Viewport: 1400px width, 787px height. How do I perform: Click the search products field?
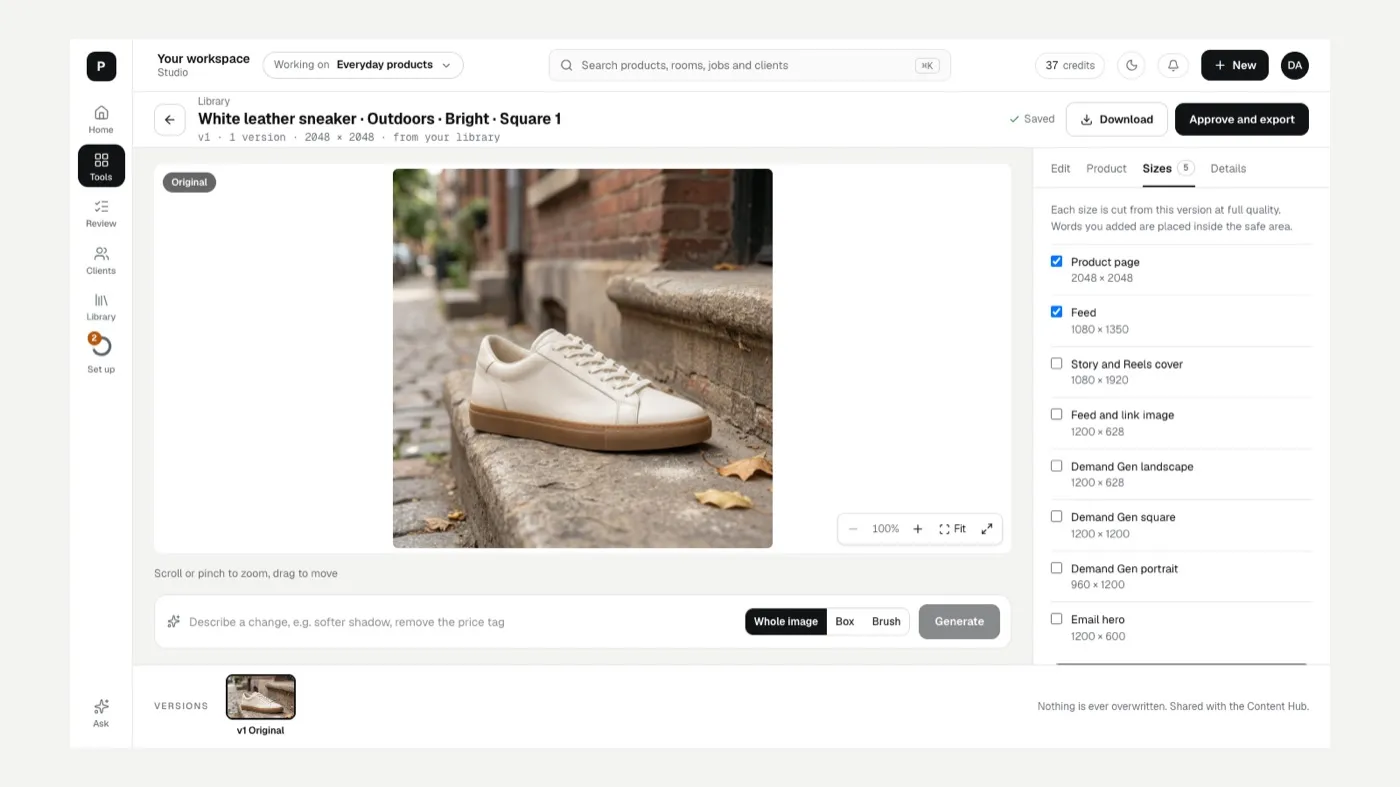click(750, 65)
